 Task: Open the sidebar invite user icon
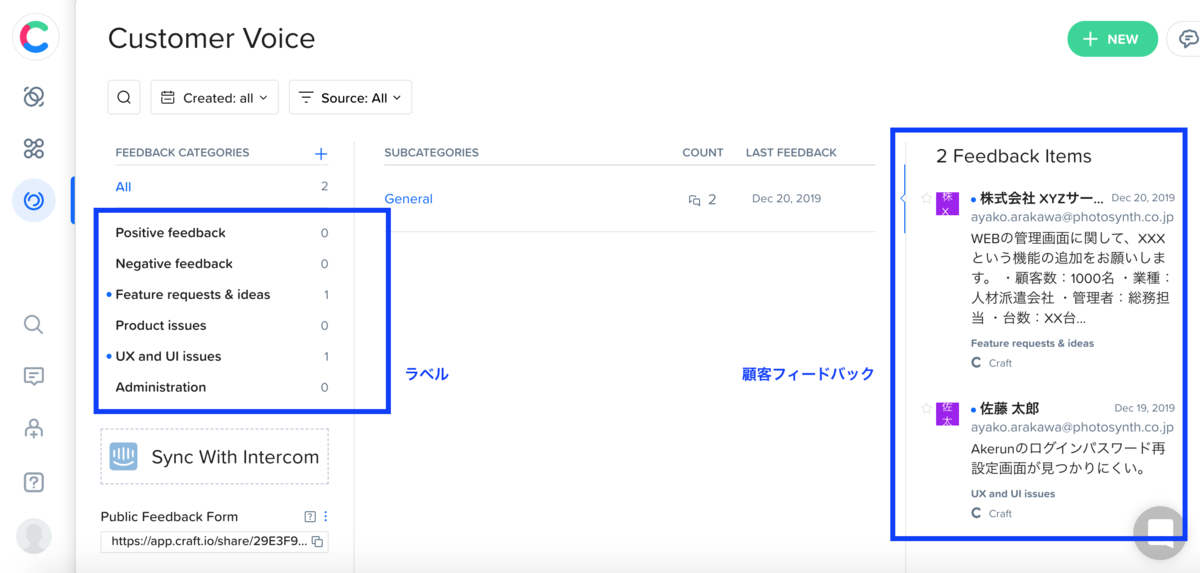click(33, 428)
